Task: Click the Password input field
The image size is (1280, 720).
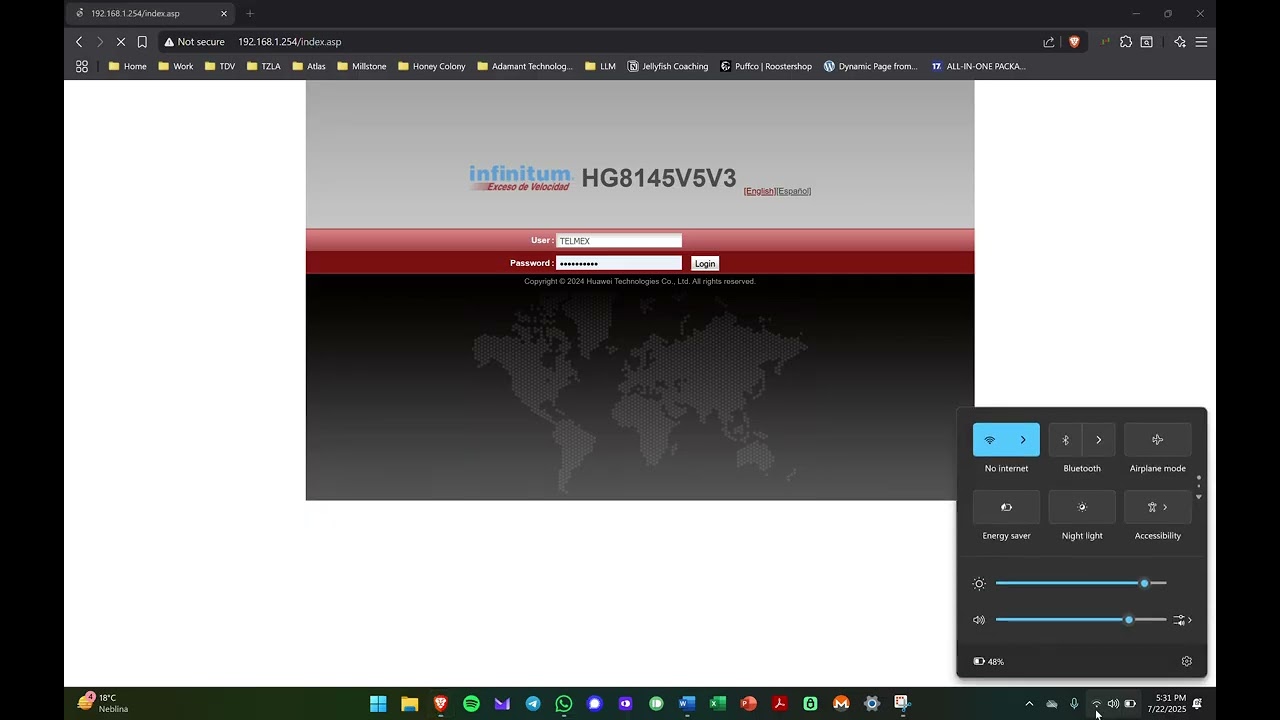Action: click(x=619, y=263)
